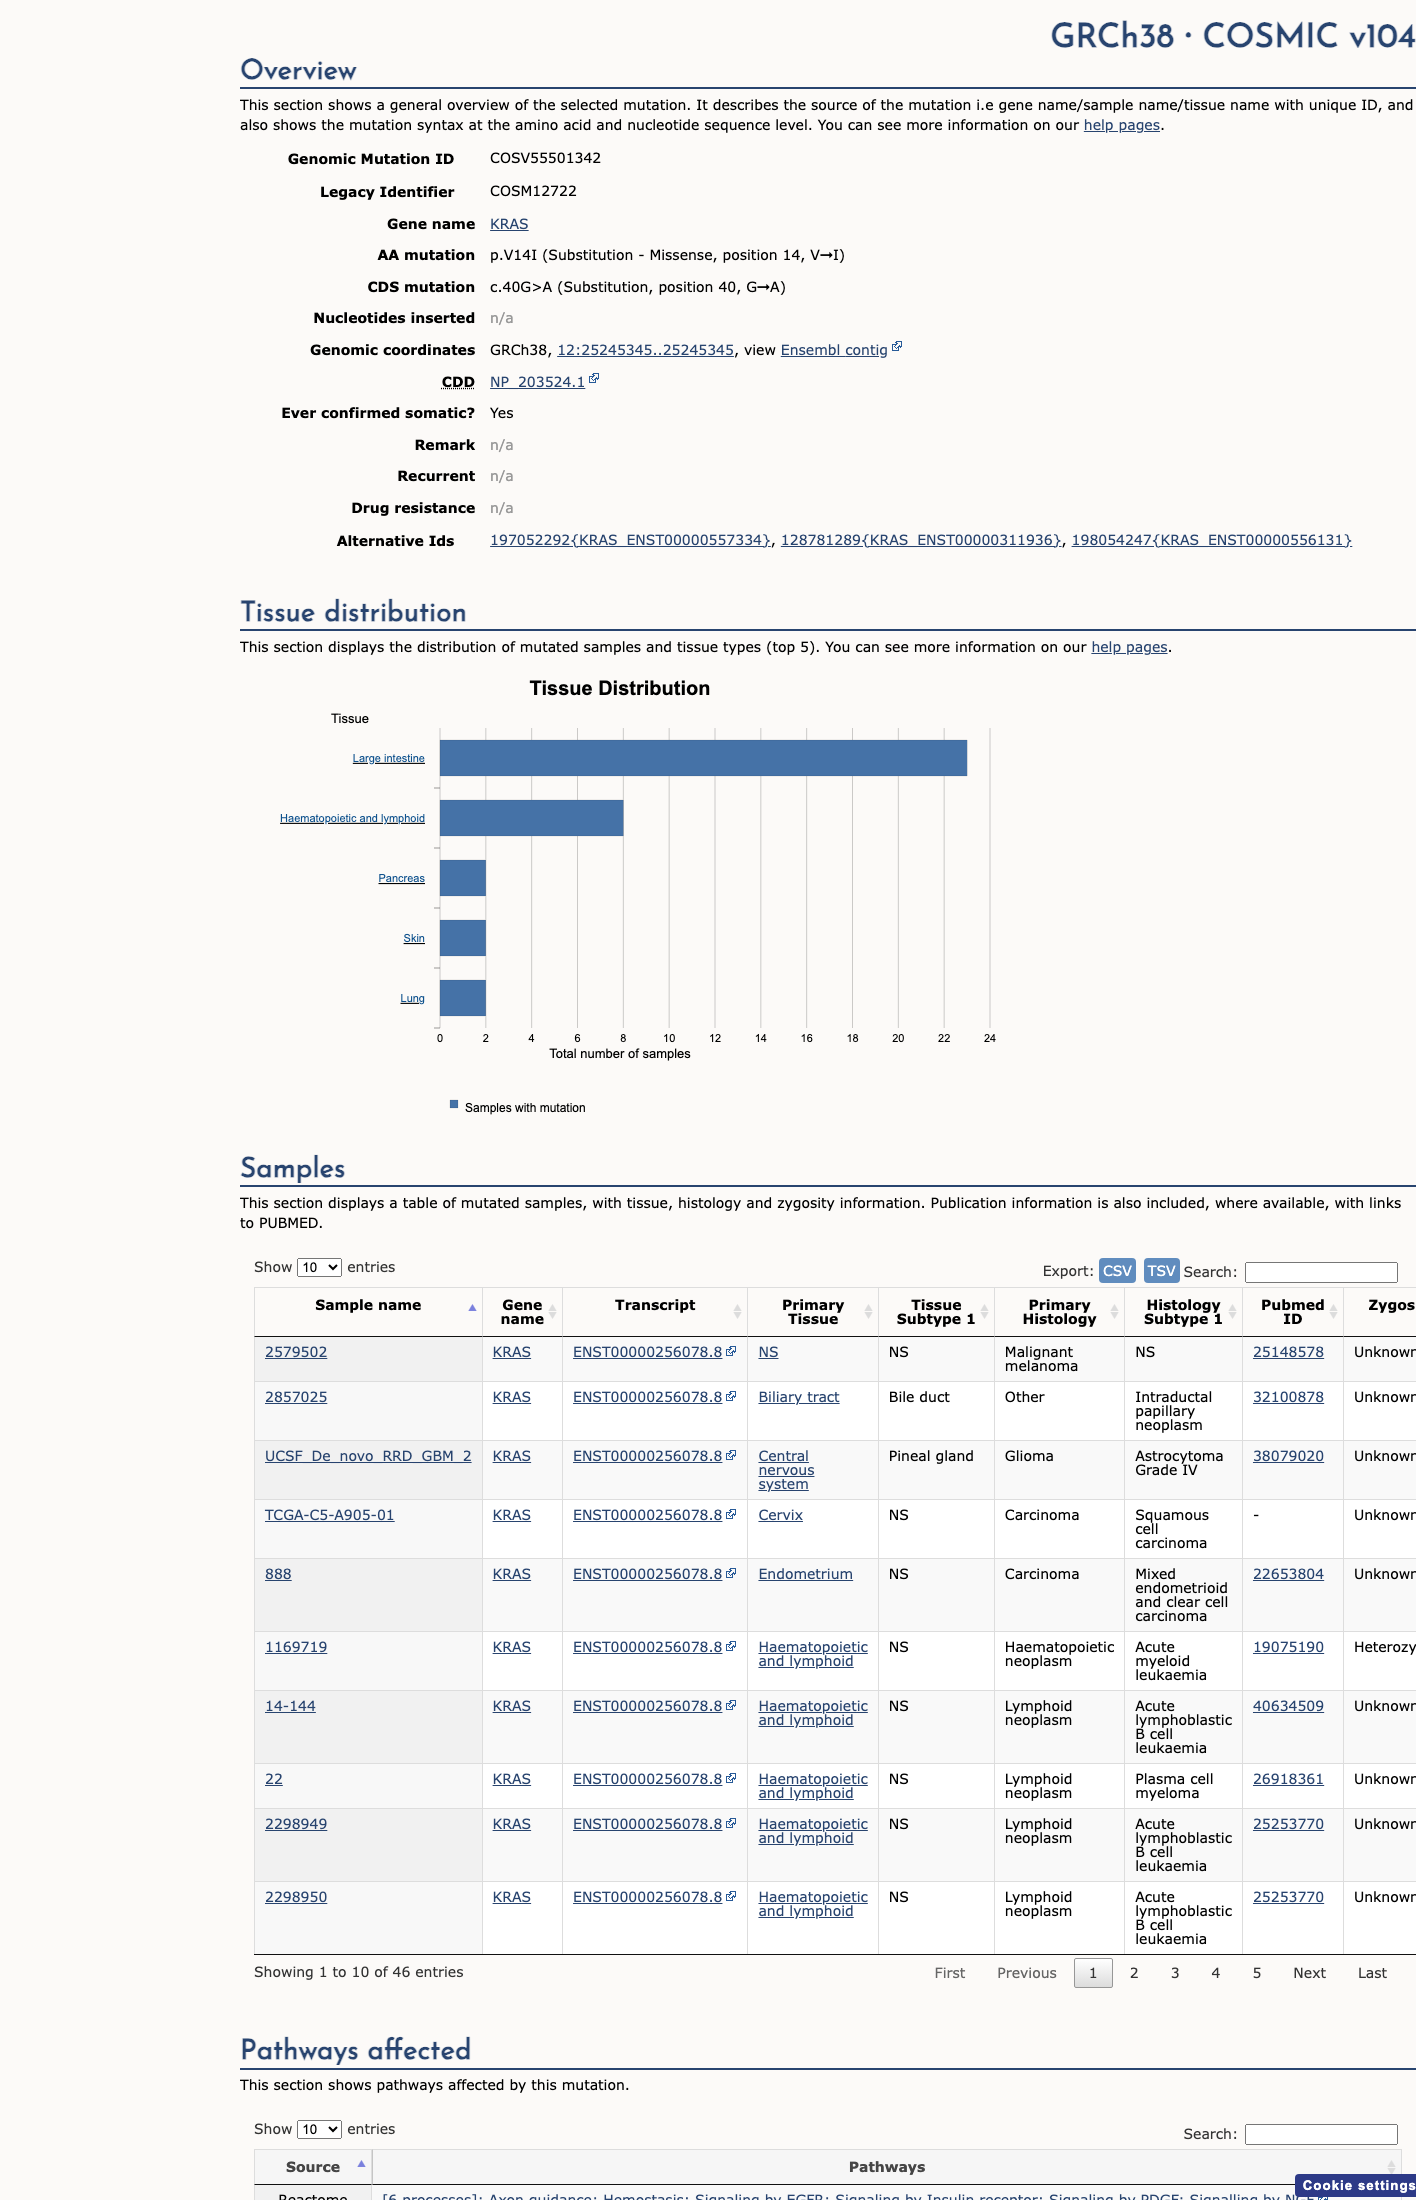This screenshot has height=2200, width=1416.
Task: Focus the Samples search field
Action: (x=1321, y=1272)
